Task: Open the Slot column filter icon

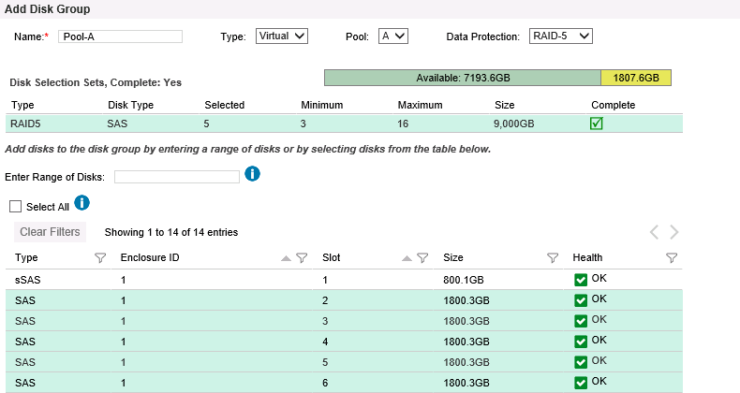Action: coord(422,258)
